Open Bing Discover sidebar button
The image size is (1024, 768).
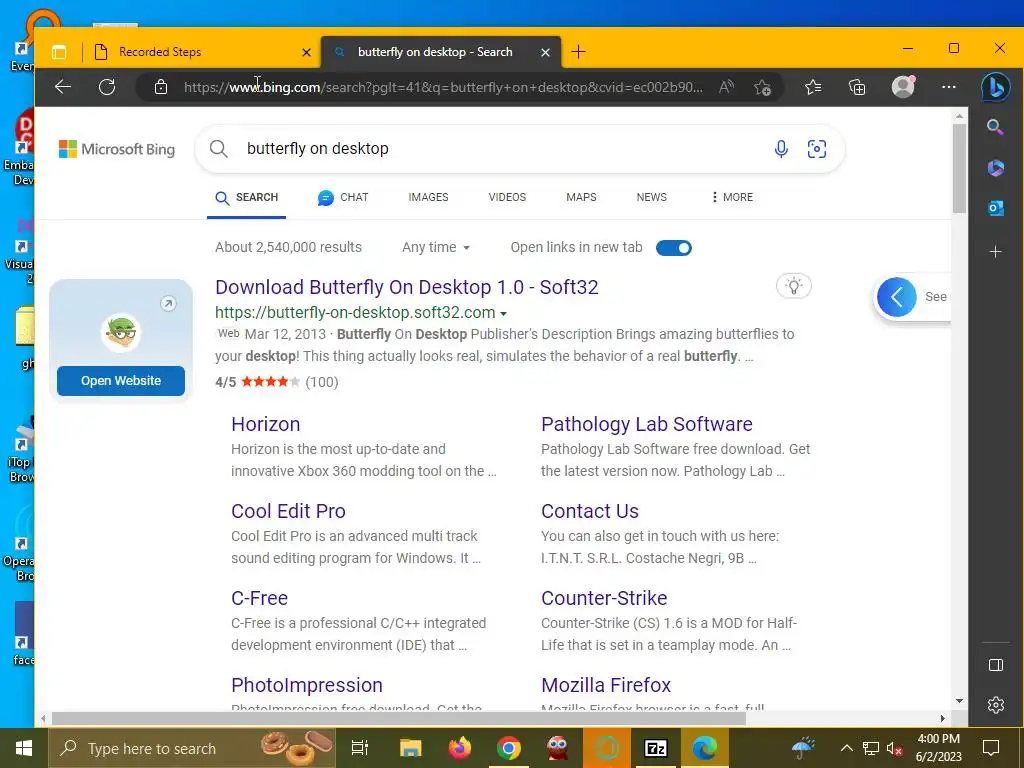click(x=995, y=87)
